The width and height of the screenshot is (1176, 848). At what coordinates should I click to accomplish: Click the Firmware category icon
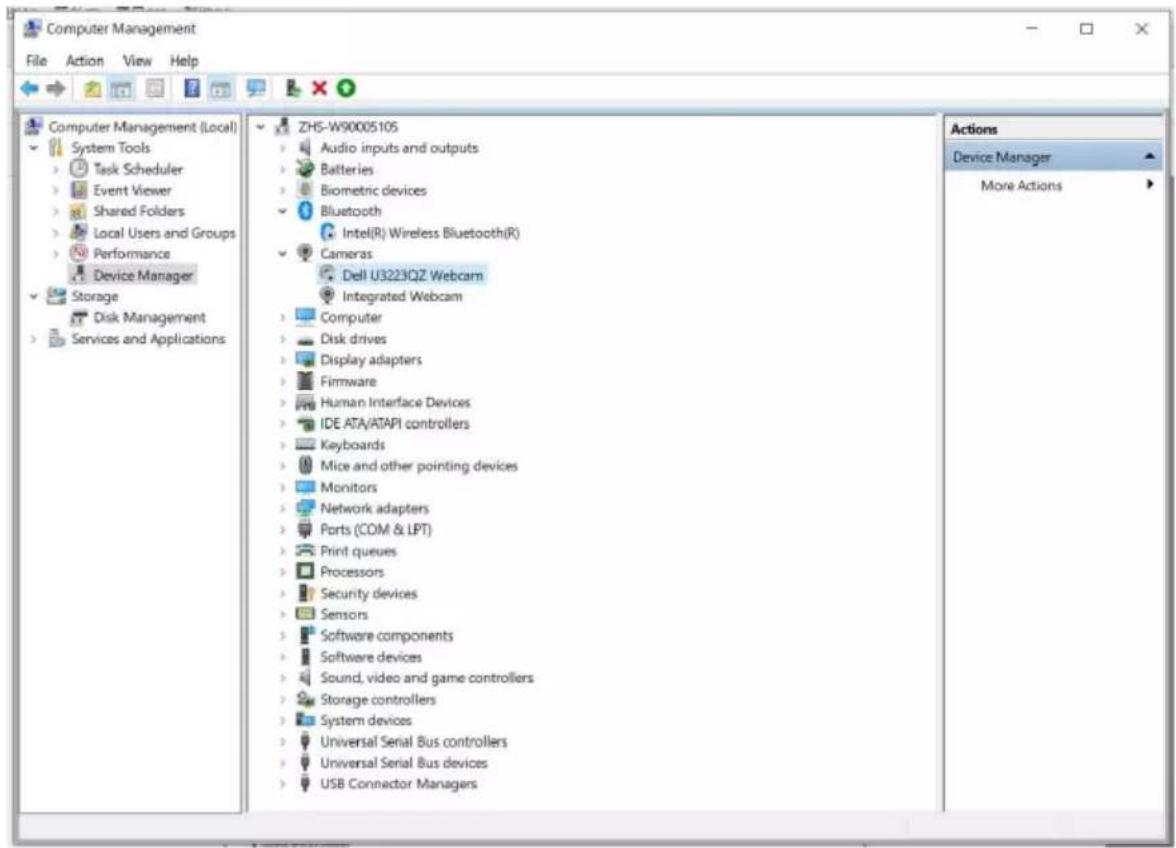click(305, 381)
